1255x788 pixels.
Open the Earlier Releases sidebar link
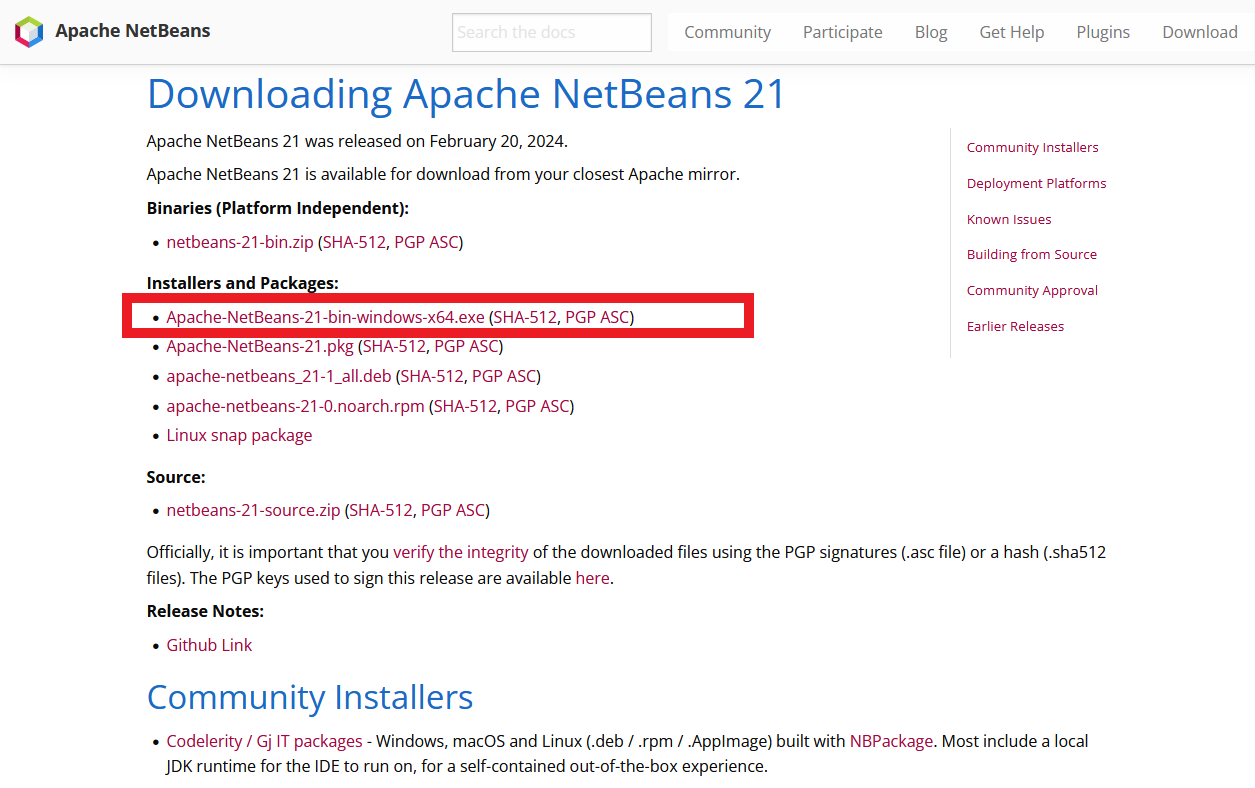[x=1015, y=326]
